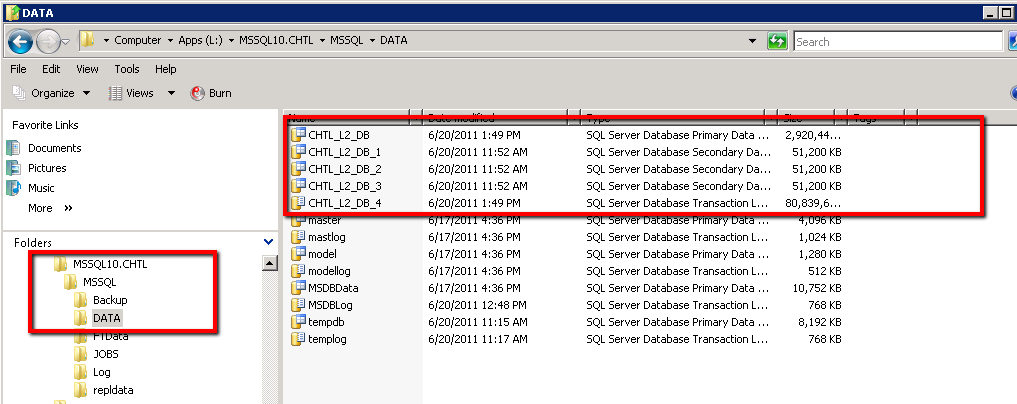This screenshot has width=1017, height=404.
Task: Click 6/20/2011 12:48 PM date cell
Action: 477,305
